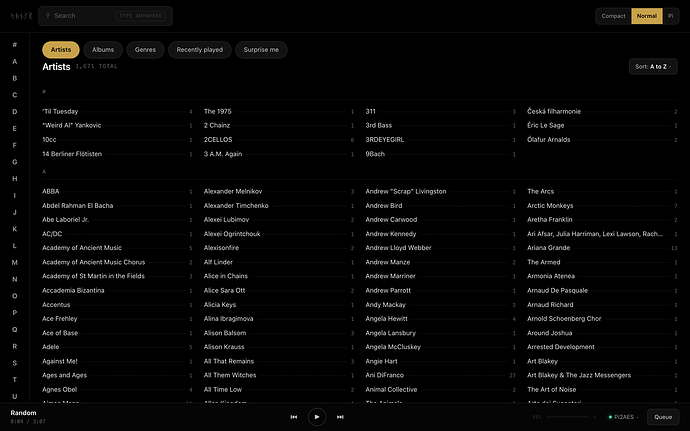690x431 pixels.
Task: Jump to letter G in alphabet index
Action: pos(15,162)
